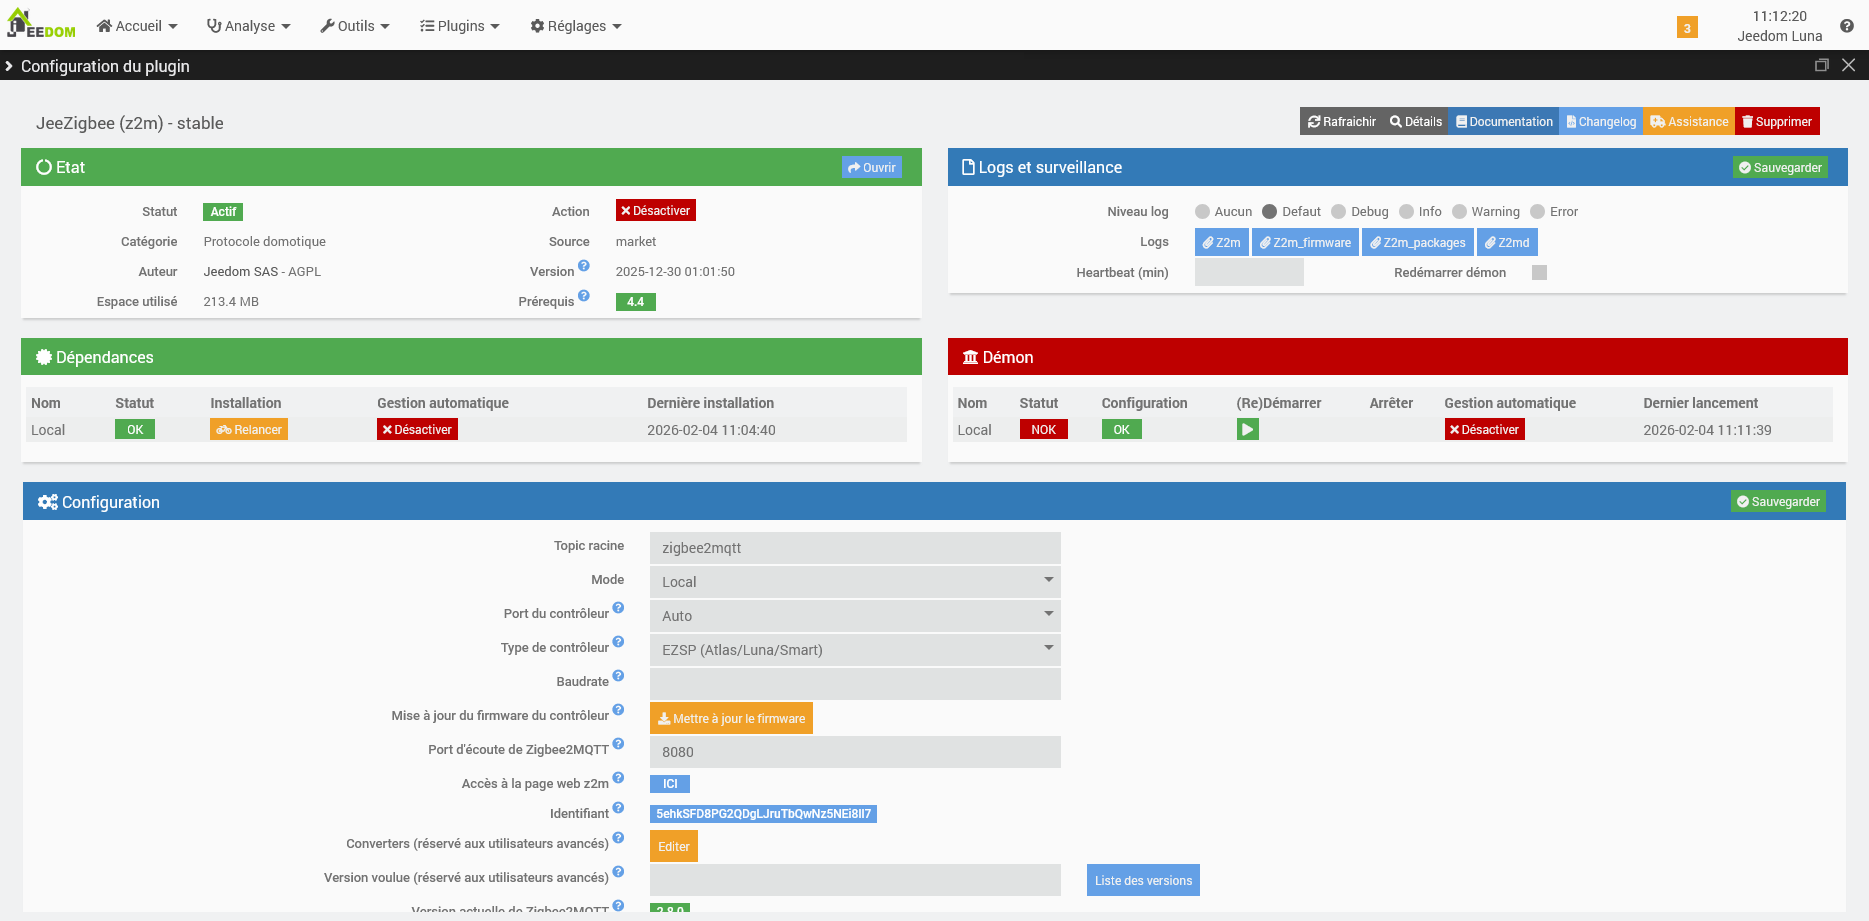
Task: Close the plugin configuration dialog
Action: [x=1848, y=65]
